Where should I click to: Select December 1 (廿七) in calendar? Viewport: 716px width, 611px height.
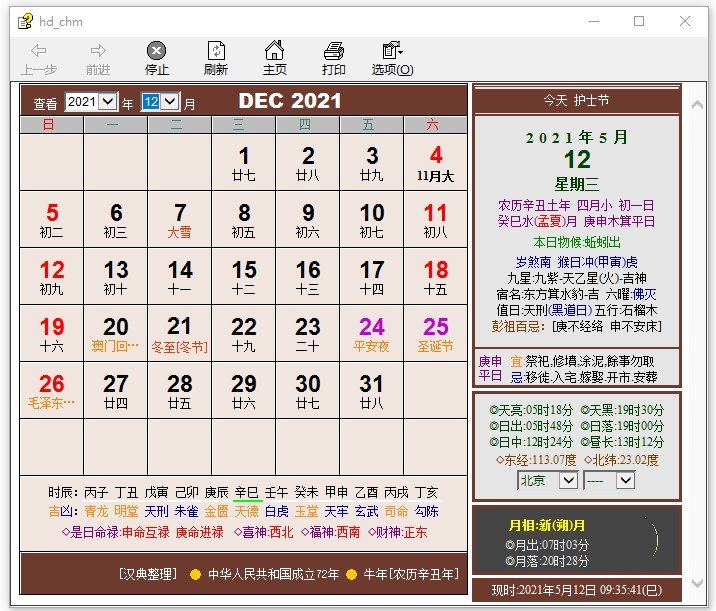click(244, 163)
